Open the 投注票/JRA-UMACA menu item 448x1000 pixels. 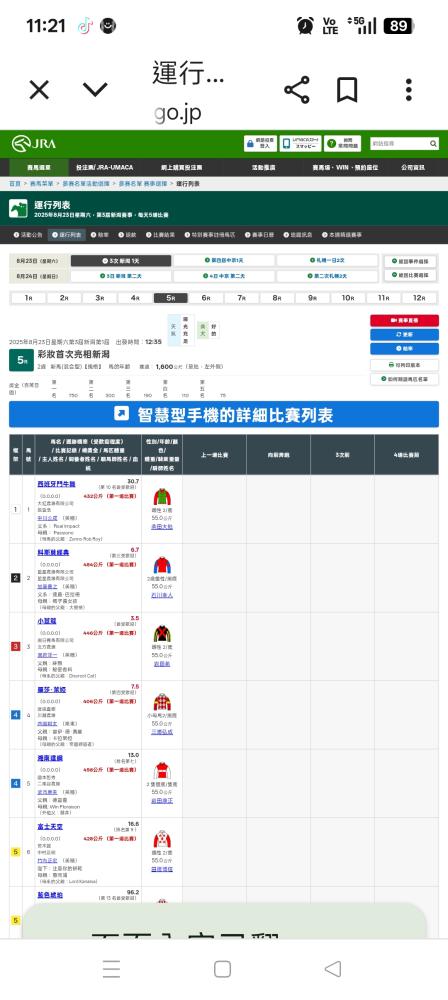[105, 167]
